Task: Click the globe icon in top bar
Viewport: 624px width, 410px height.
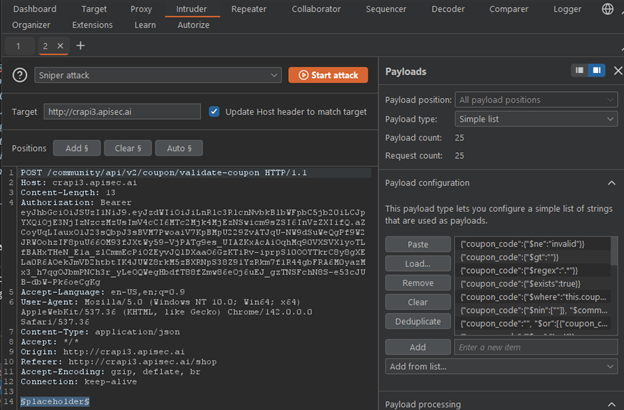Action: click(607, 9)
